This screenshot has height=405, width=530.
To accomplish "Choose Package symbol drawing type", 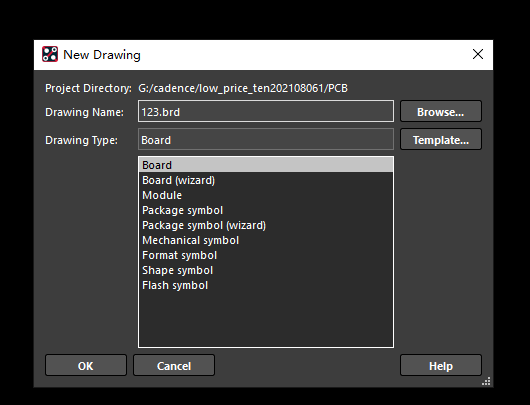I will click(266, 210).
